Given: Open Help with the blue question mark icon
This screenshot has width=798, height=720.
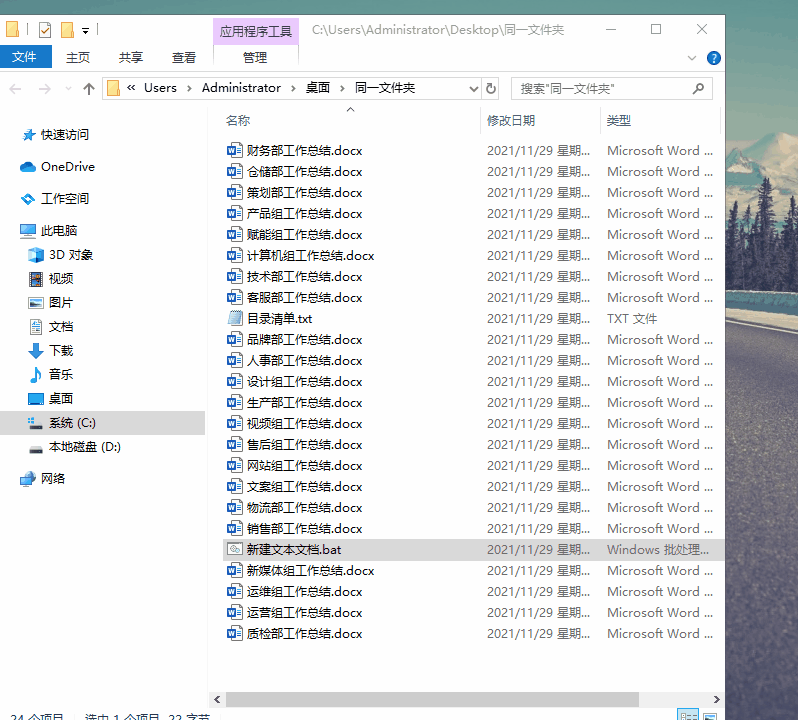Looking at the screenshot, I should pyautogui.click(x=714, y=58).
